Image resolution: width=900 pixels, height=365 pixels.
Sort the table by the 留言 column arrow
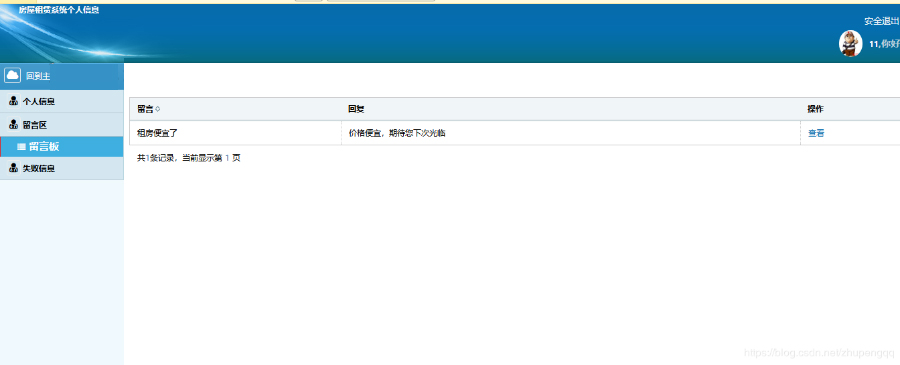point(158,109)
